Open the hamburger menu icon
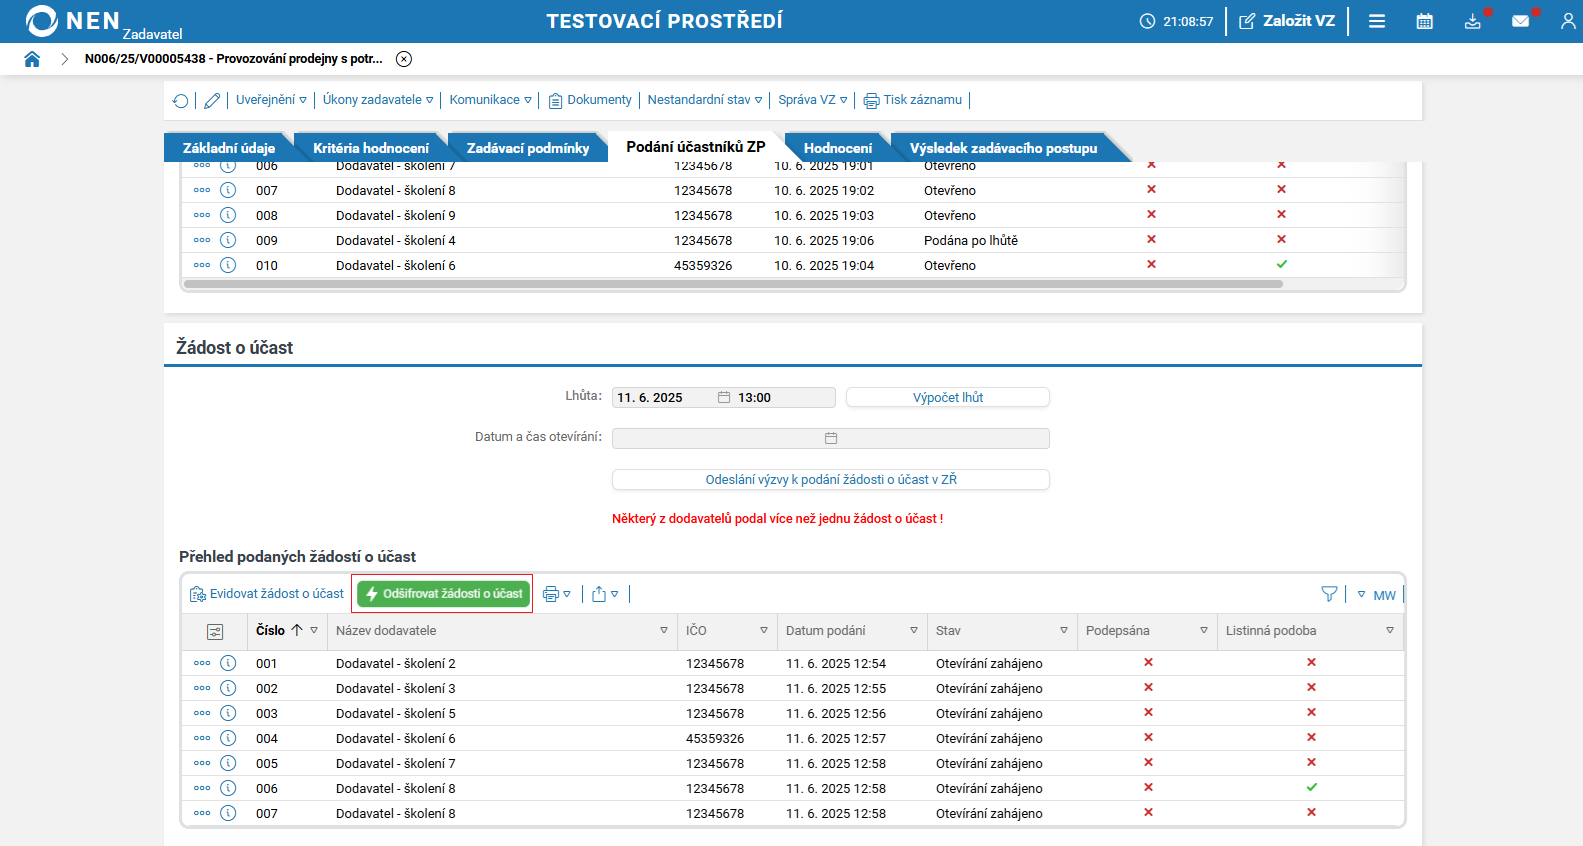1583x846 pixels. pyautogui.click(x=1377, y=21)
